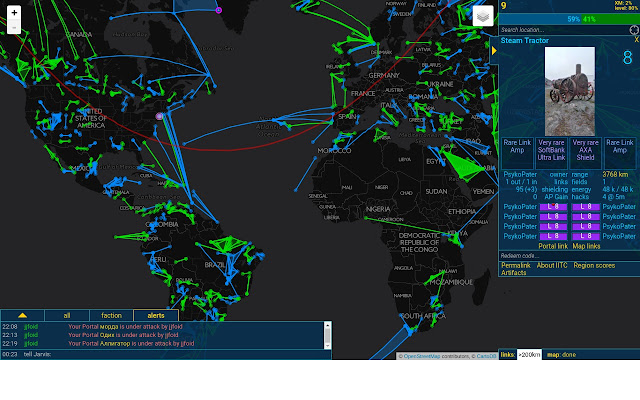The height and width of the screenshot is (400, 640).
Task: Open the Map links option
Action: [x=586, y=246]
